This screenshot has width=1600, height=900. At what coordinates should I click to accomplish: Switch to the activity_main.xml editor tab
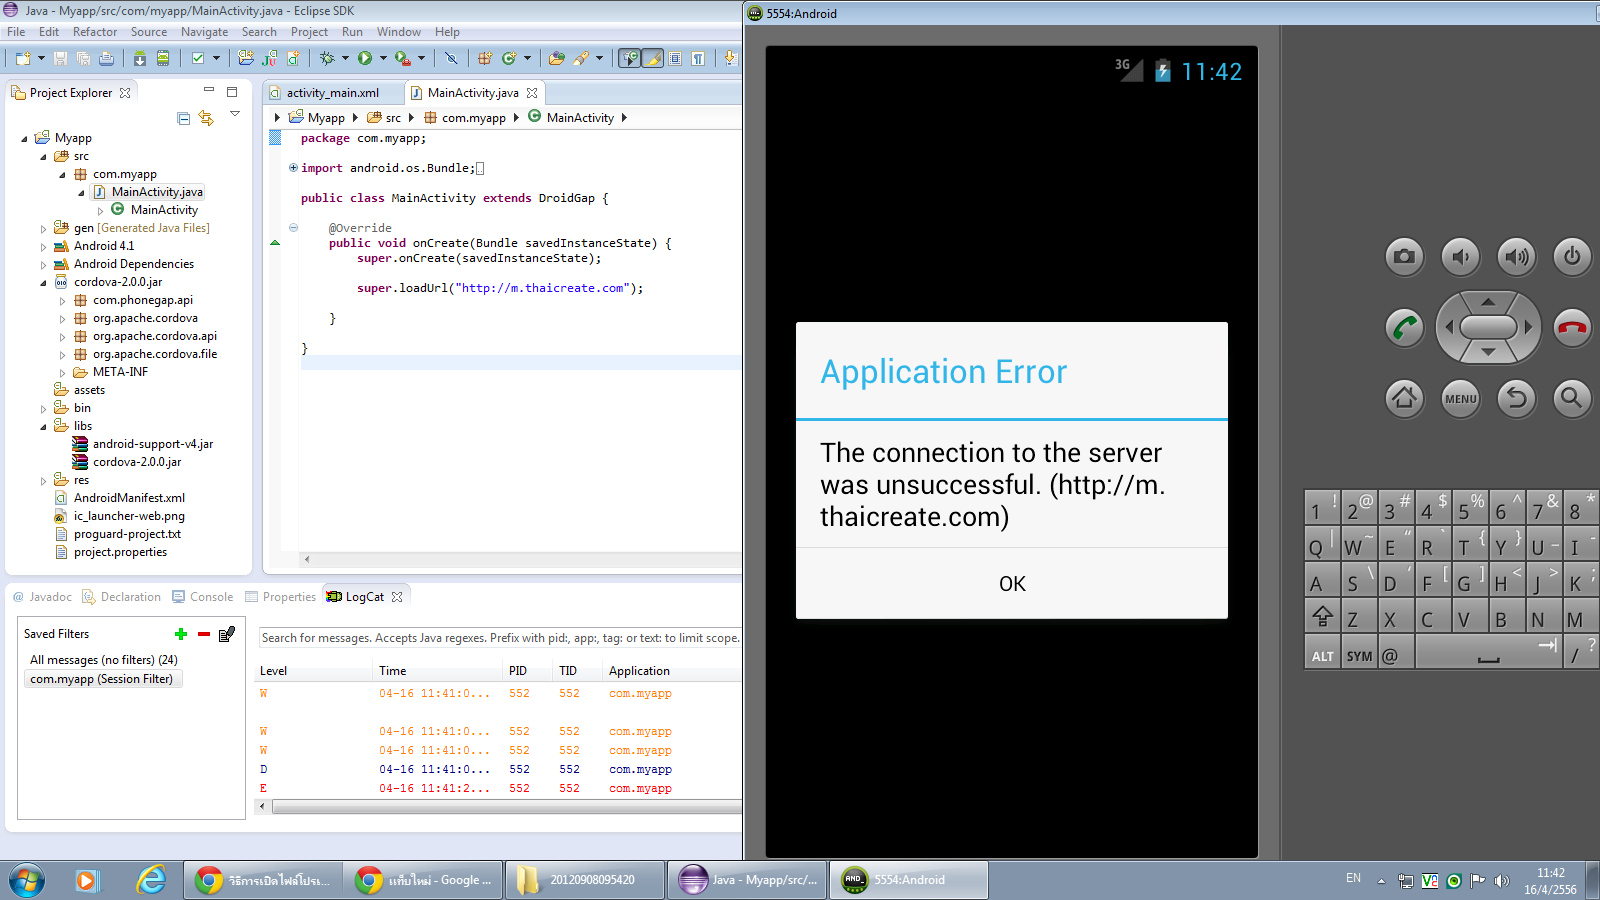click(332, 93)
